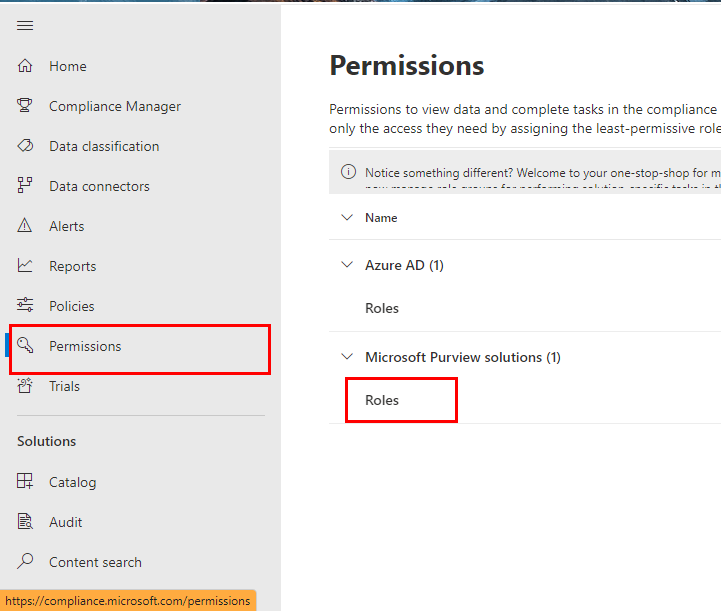Click the Data classification tag icon
Screen dimensions: 721x611
[25, 146]
